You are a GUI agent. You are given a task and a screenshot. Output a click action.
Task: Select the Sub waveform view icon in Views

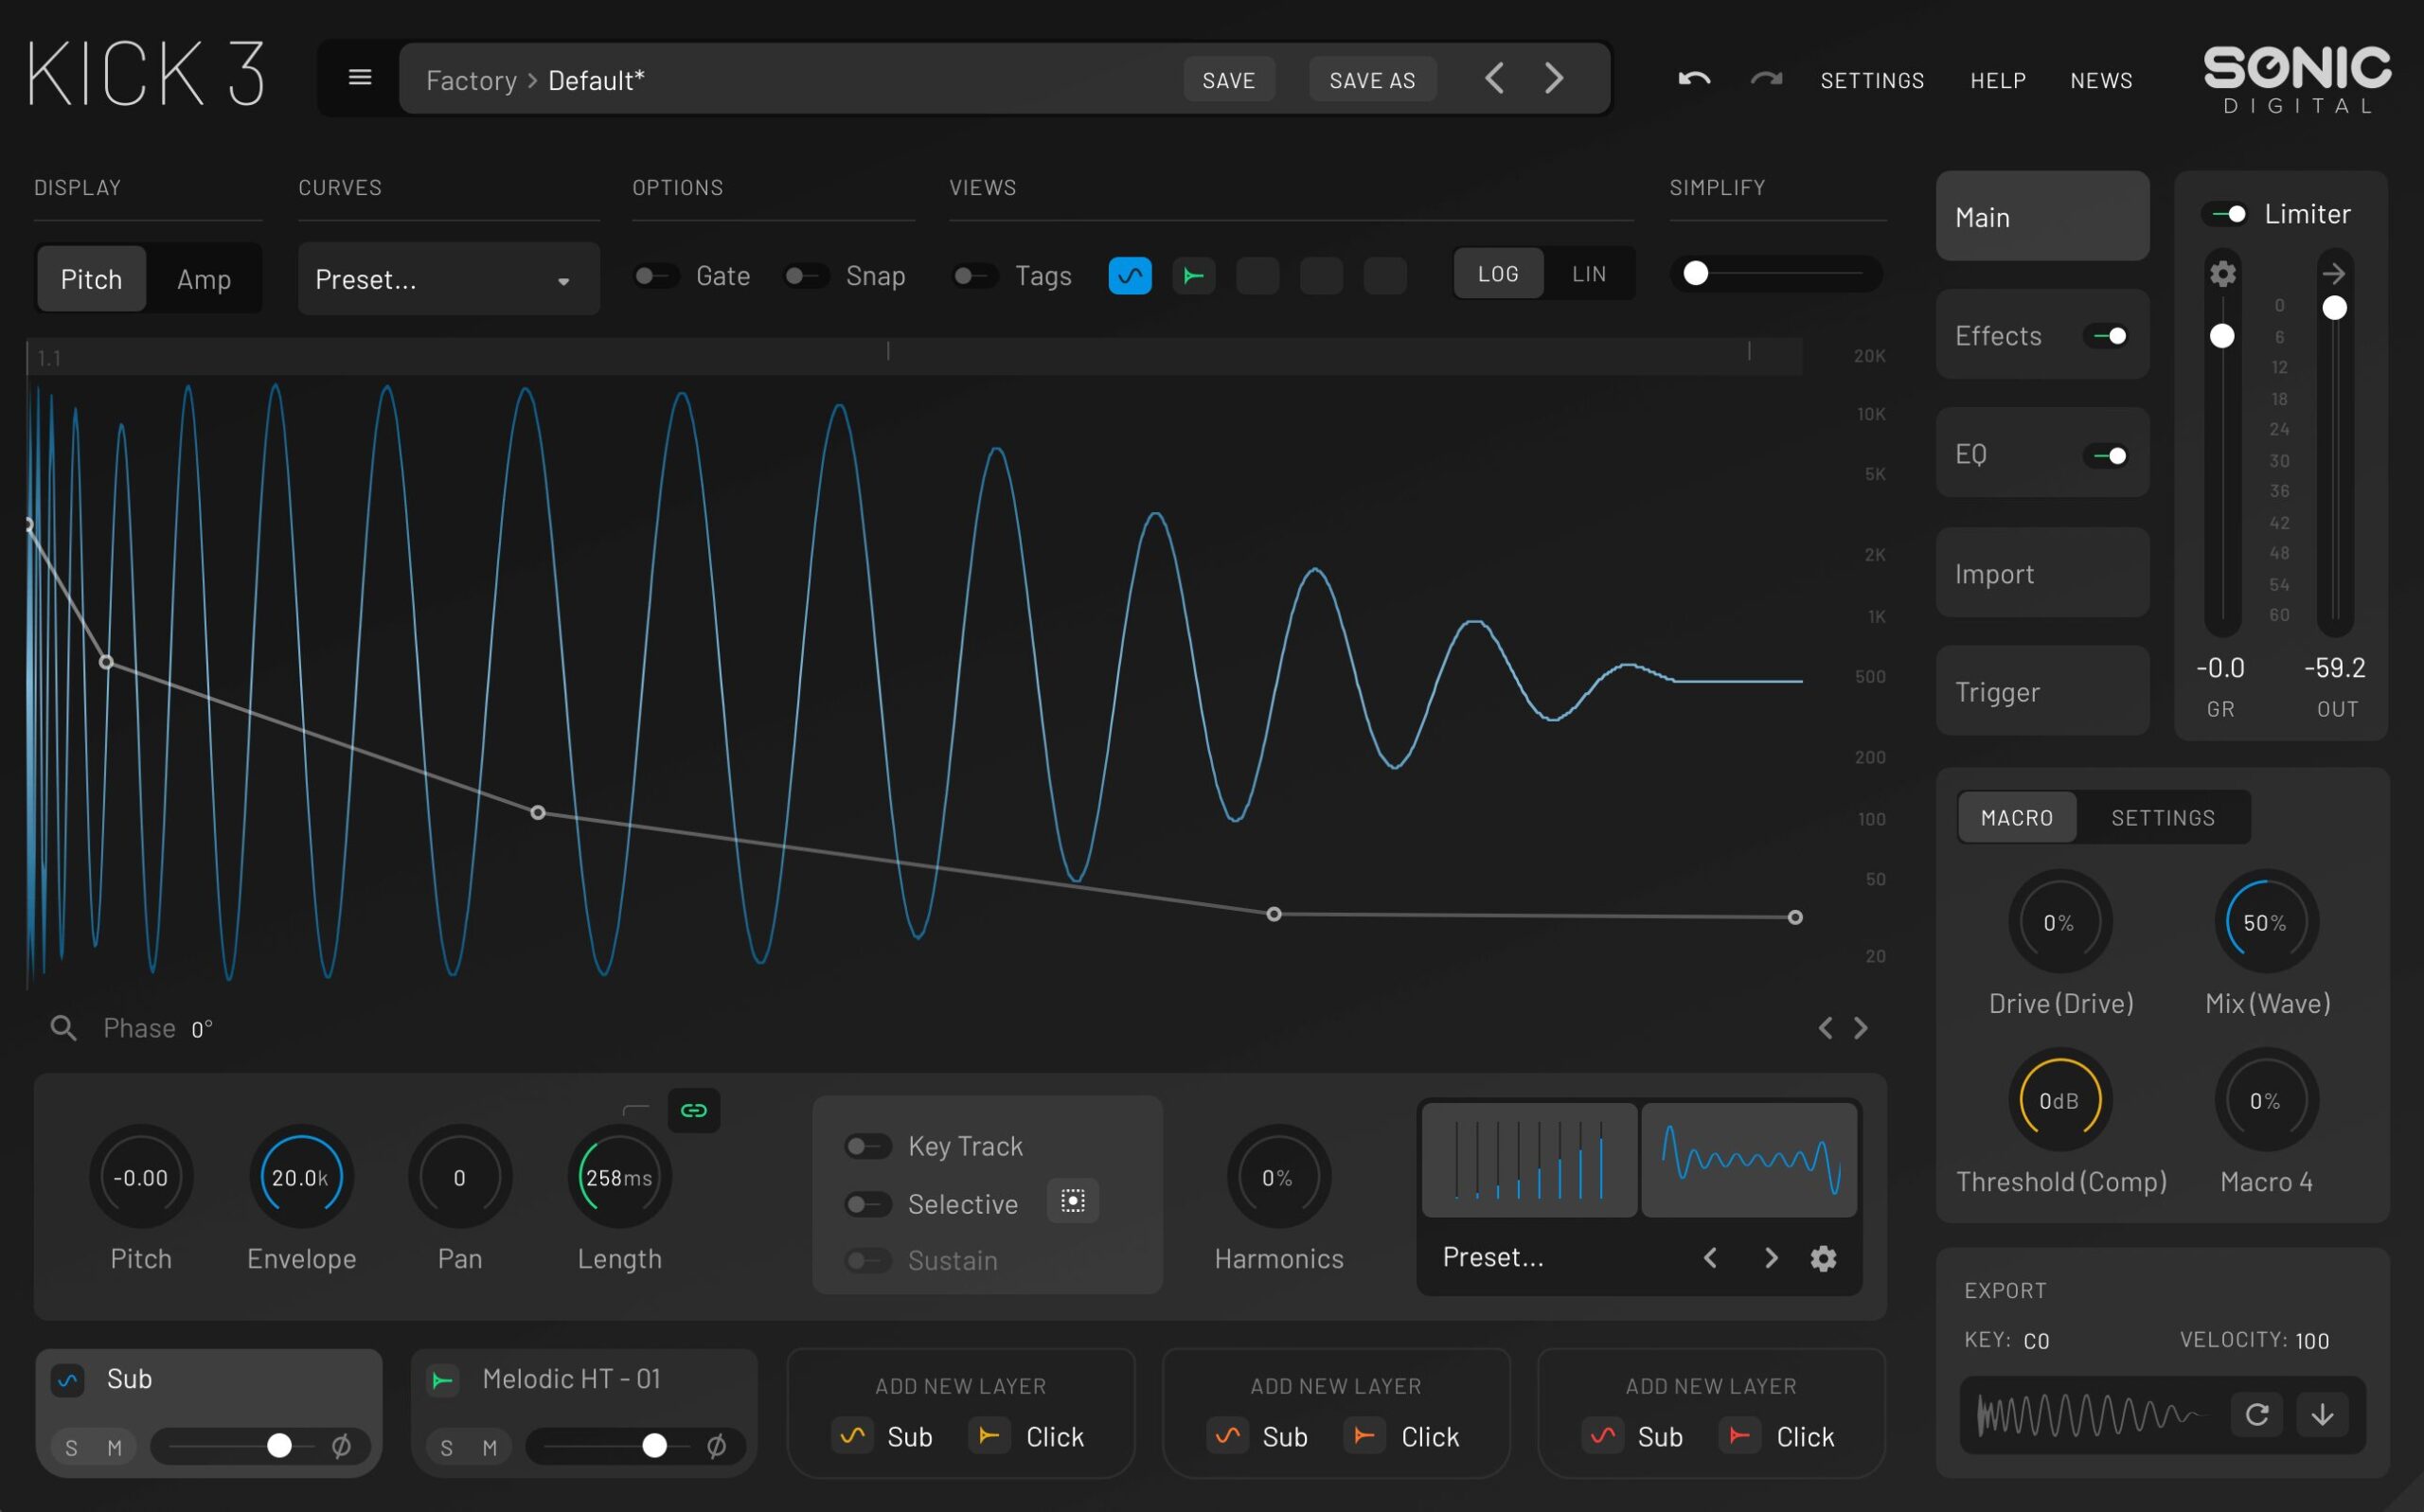[x=1130, y=276]
